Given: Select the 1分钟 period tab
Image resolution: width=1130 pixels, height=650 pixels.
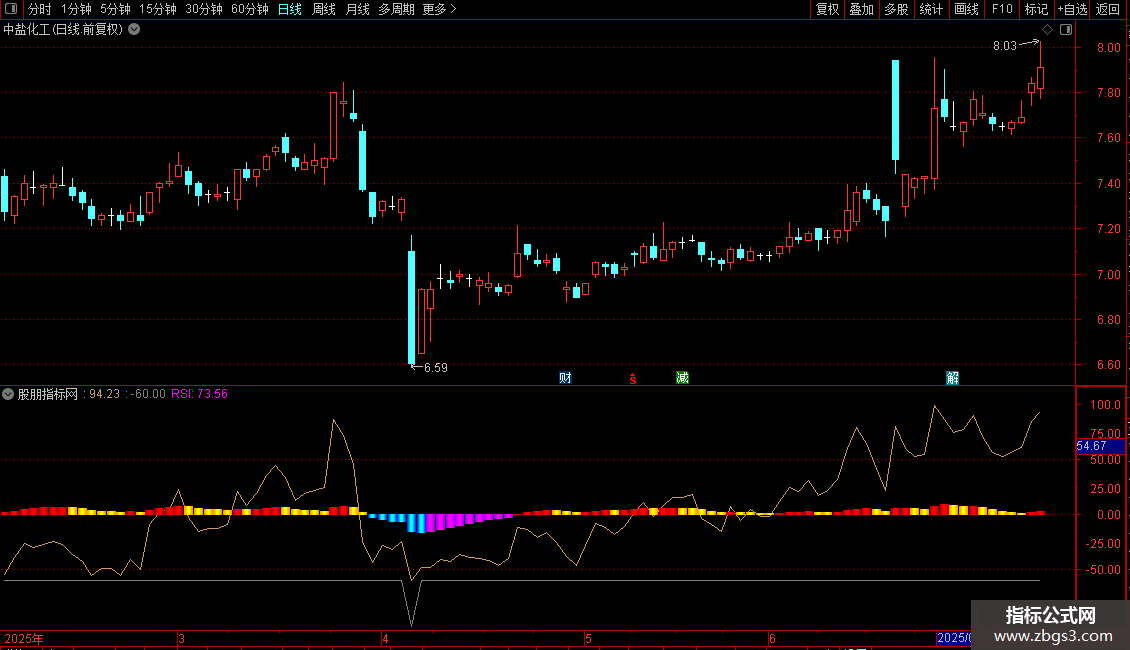Looking at the screenshot, I should [76, 9].
